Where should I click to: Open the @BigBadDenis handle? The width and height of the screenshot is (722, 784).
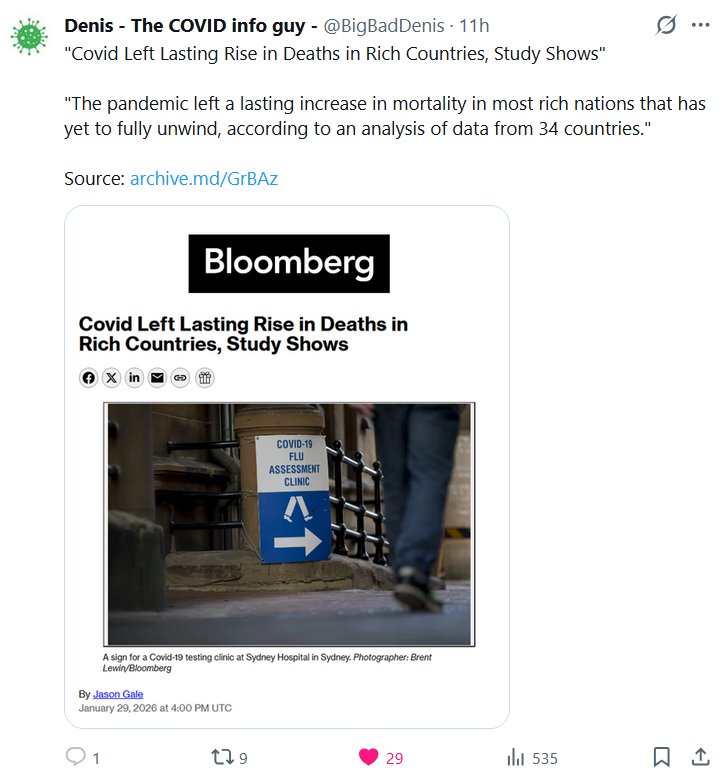384,26
